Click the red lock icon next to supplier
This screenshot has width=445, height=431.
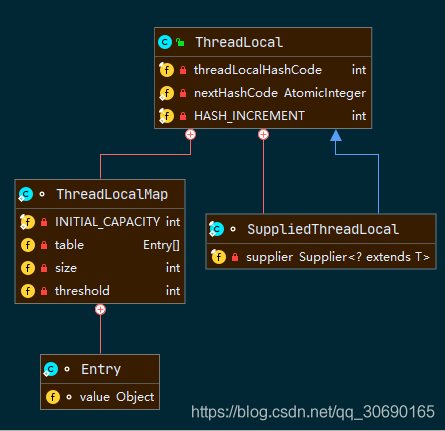click(x=235, y=257)
